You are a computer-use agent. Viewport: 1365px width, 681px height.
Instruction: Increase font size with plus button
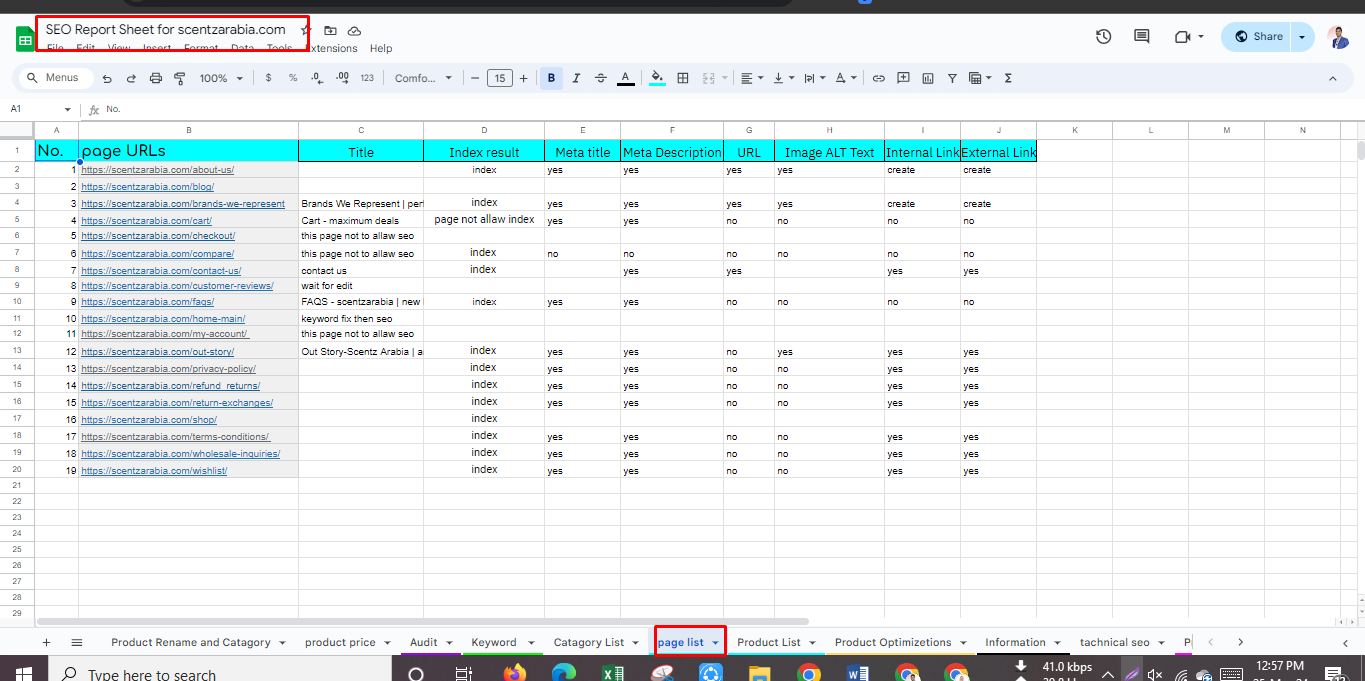point(523,78)
